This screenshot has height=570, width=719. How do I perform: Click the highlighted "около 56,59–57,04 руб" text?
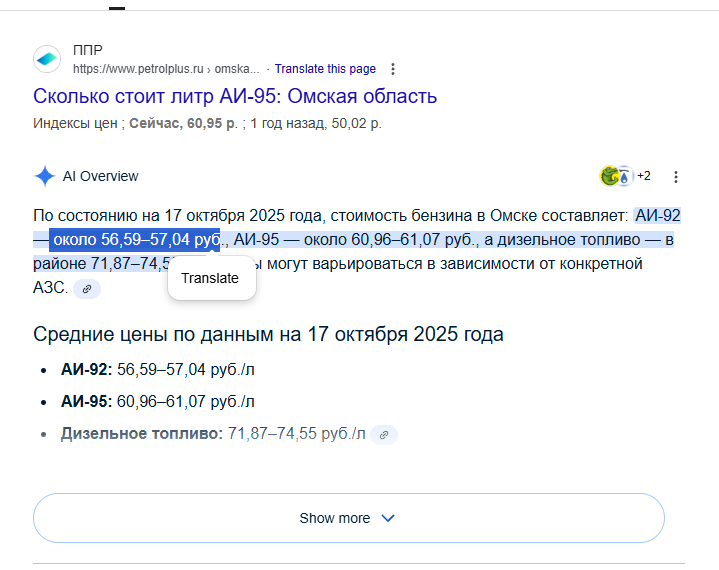click(x=136, y=239)
